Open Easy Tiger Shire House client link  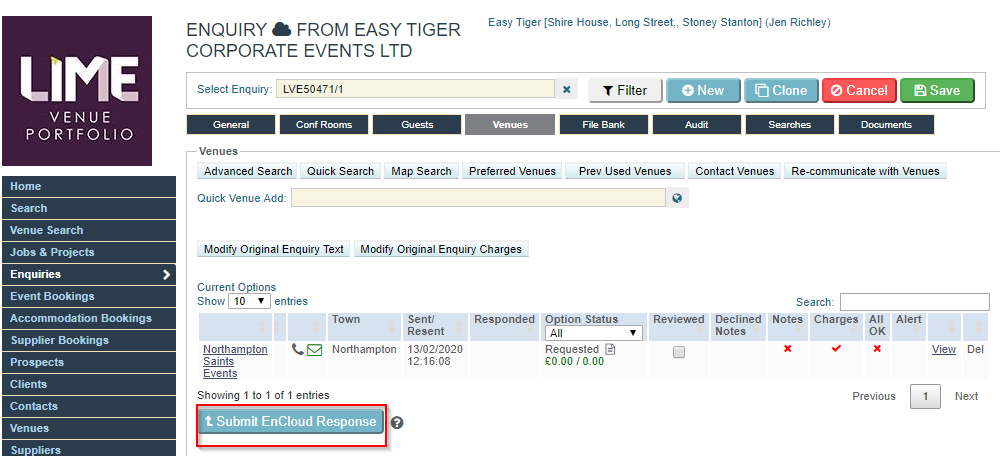659,23
